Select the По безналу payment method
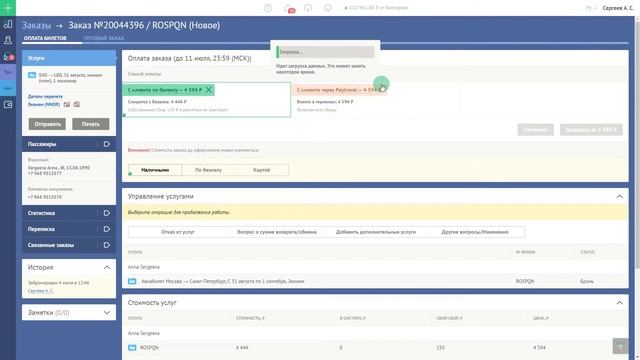Viewport: 640px width, 360px height. point(208,170)
